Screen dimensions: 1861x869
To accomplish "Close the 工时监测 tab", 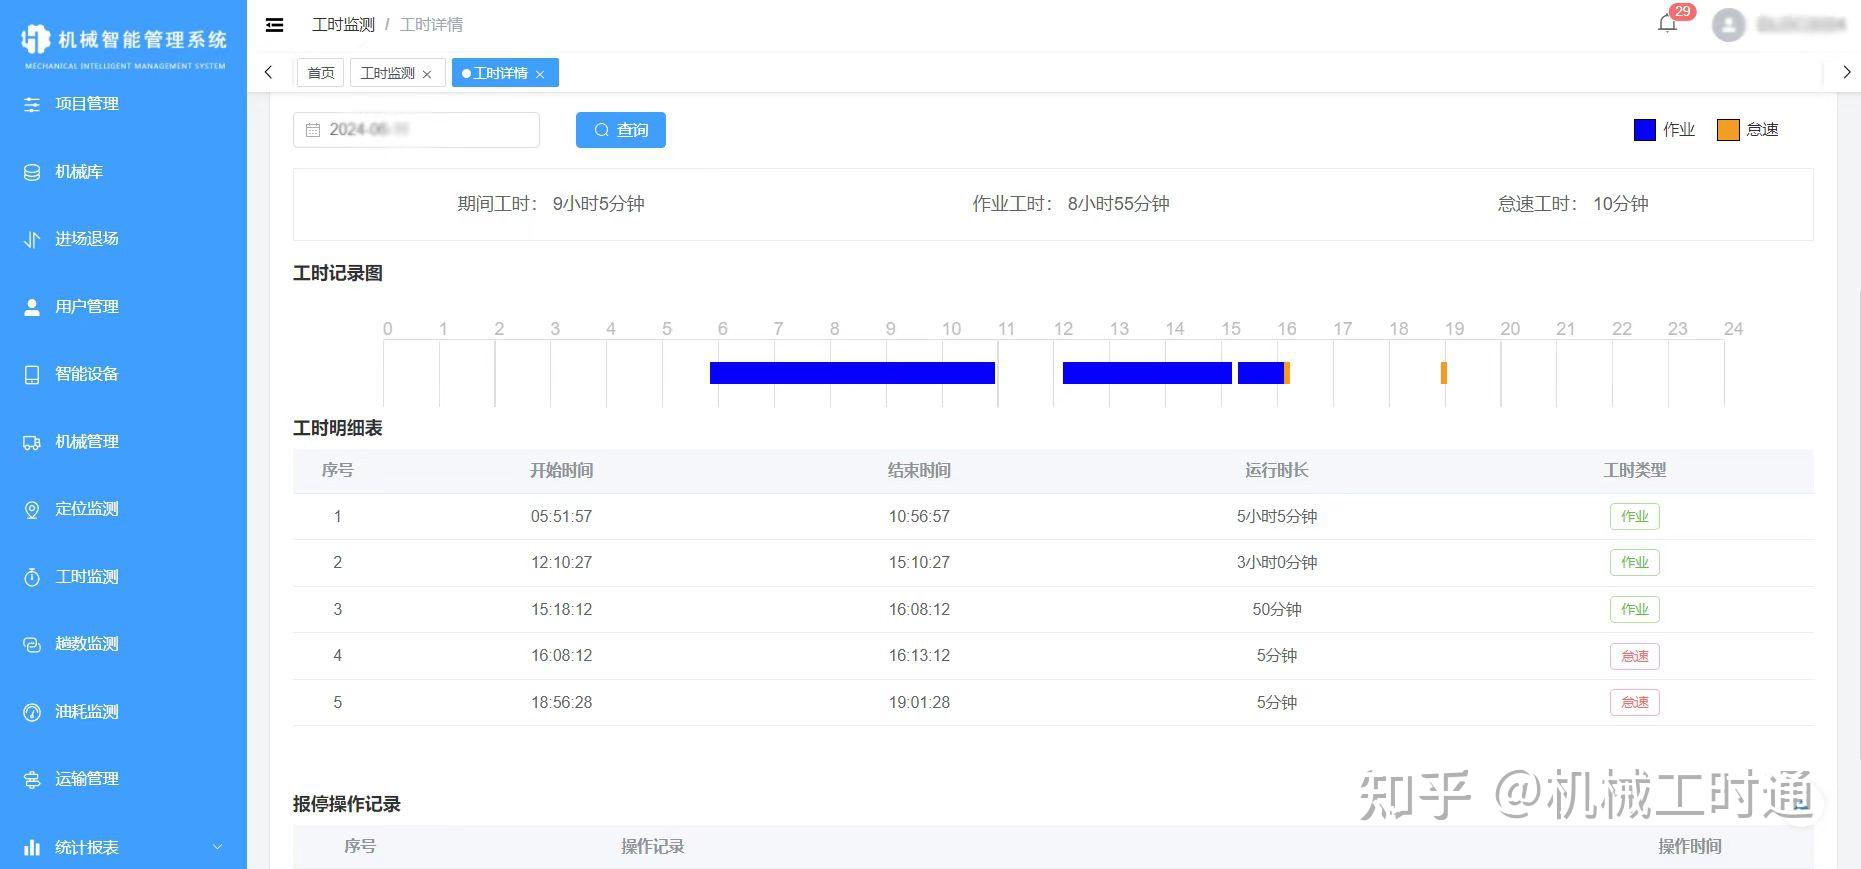I will (427, 74).
